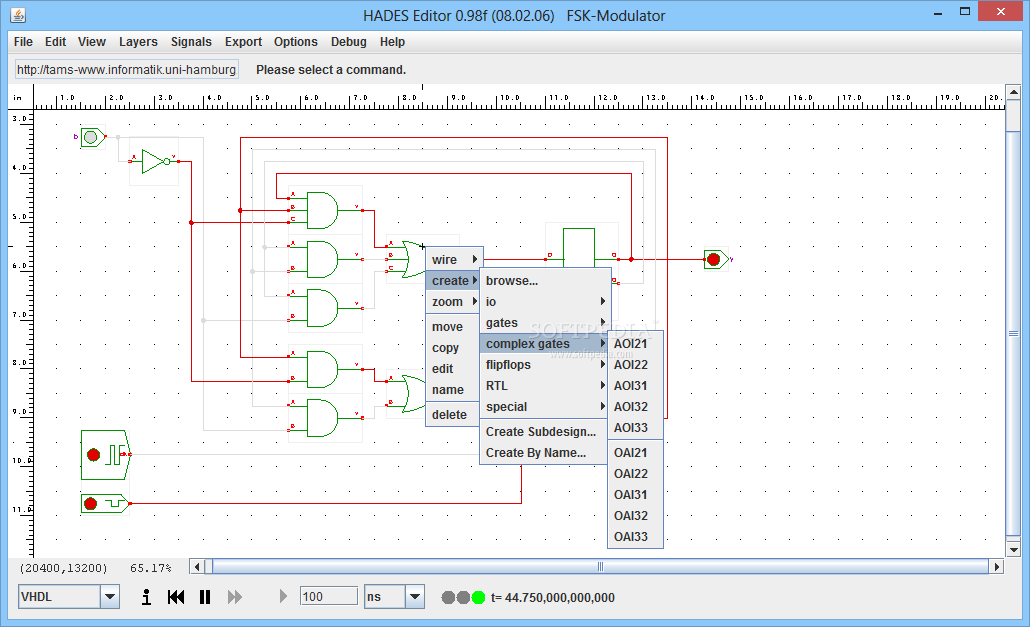Select Create By Name... entry

[x=545, y=452]
